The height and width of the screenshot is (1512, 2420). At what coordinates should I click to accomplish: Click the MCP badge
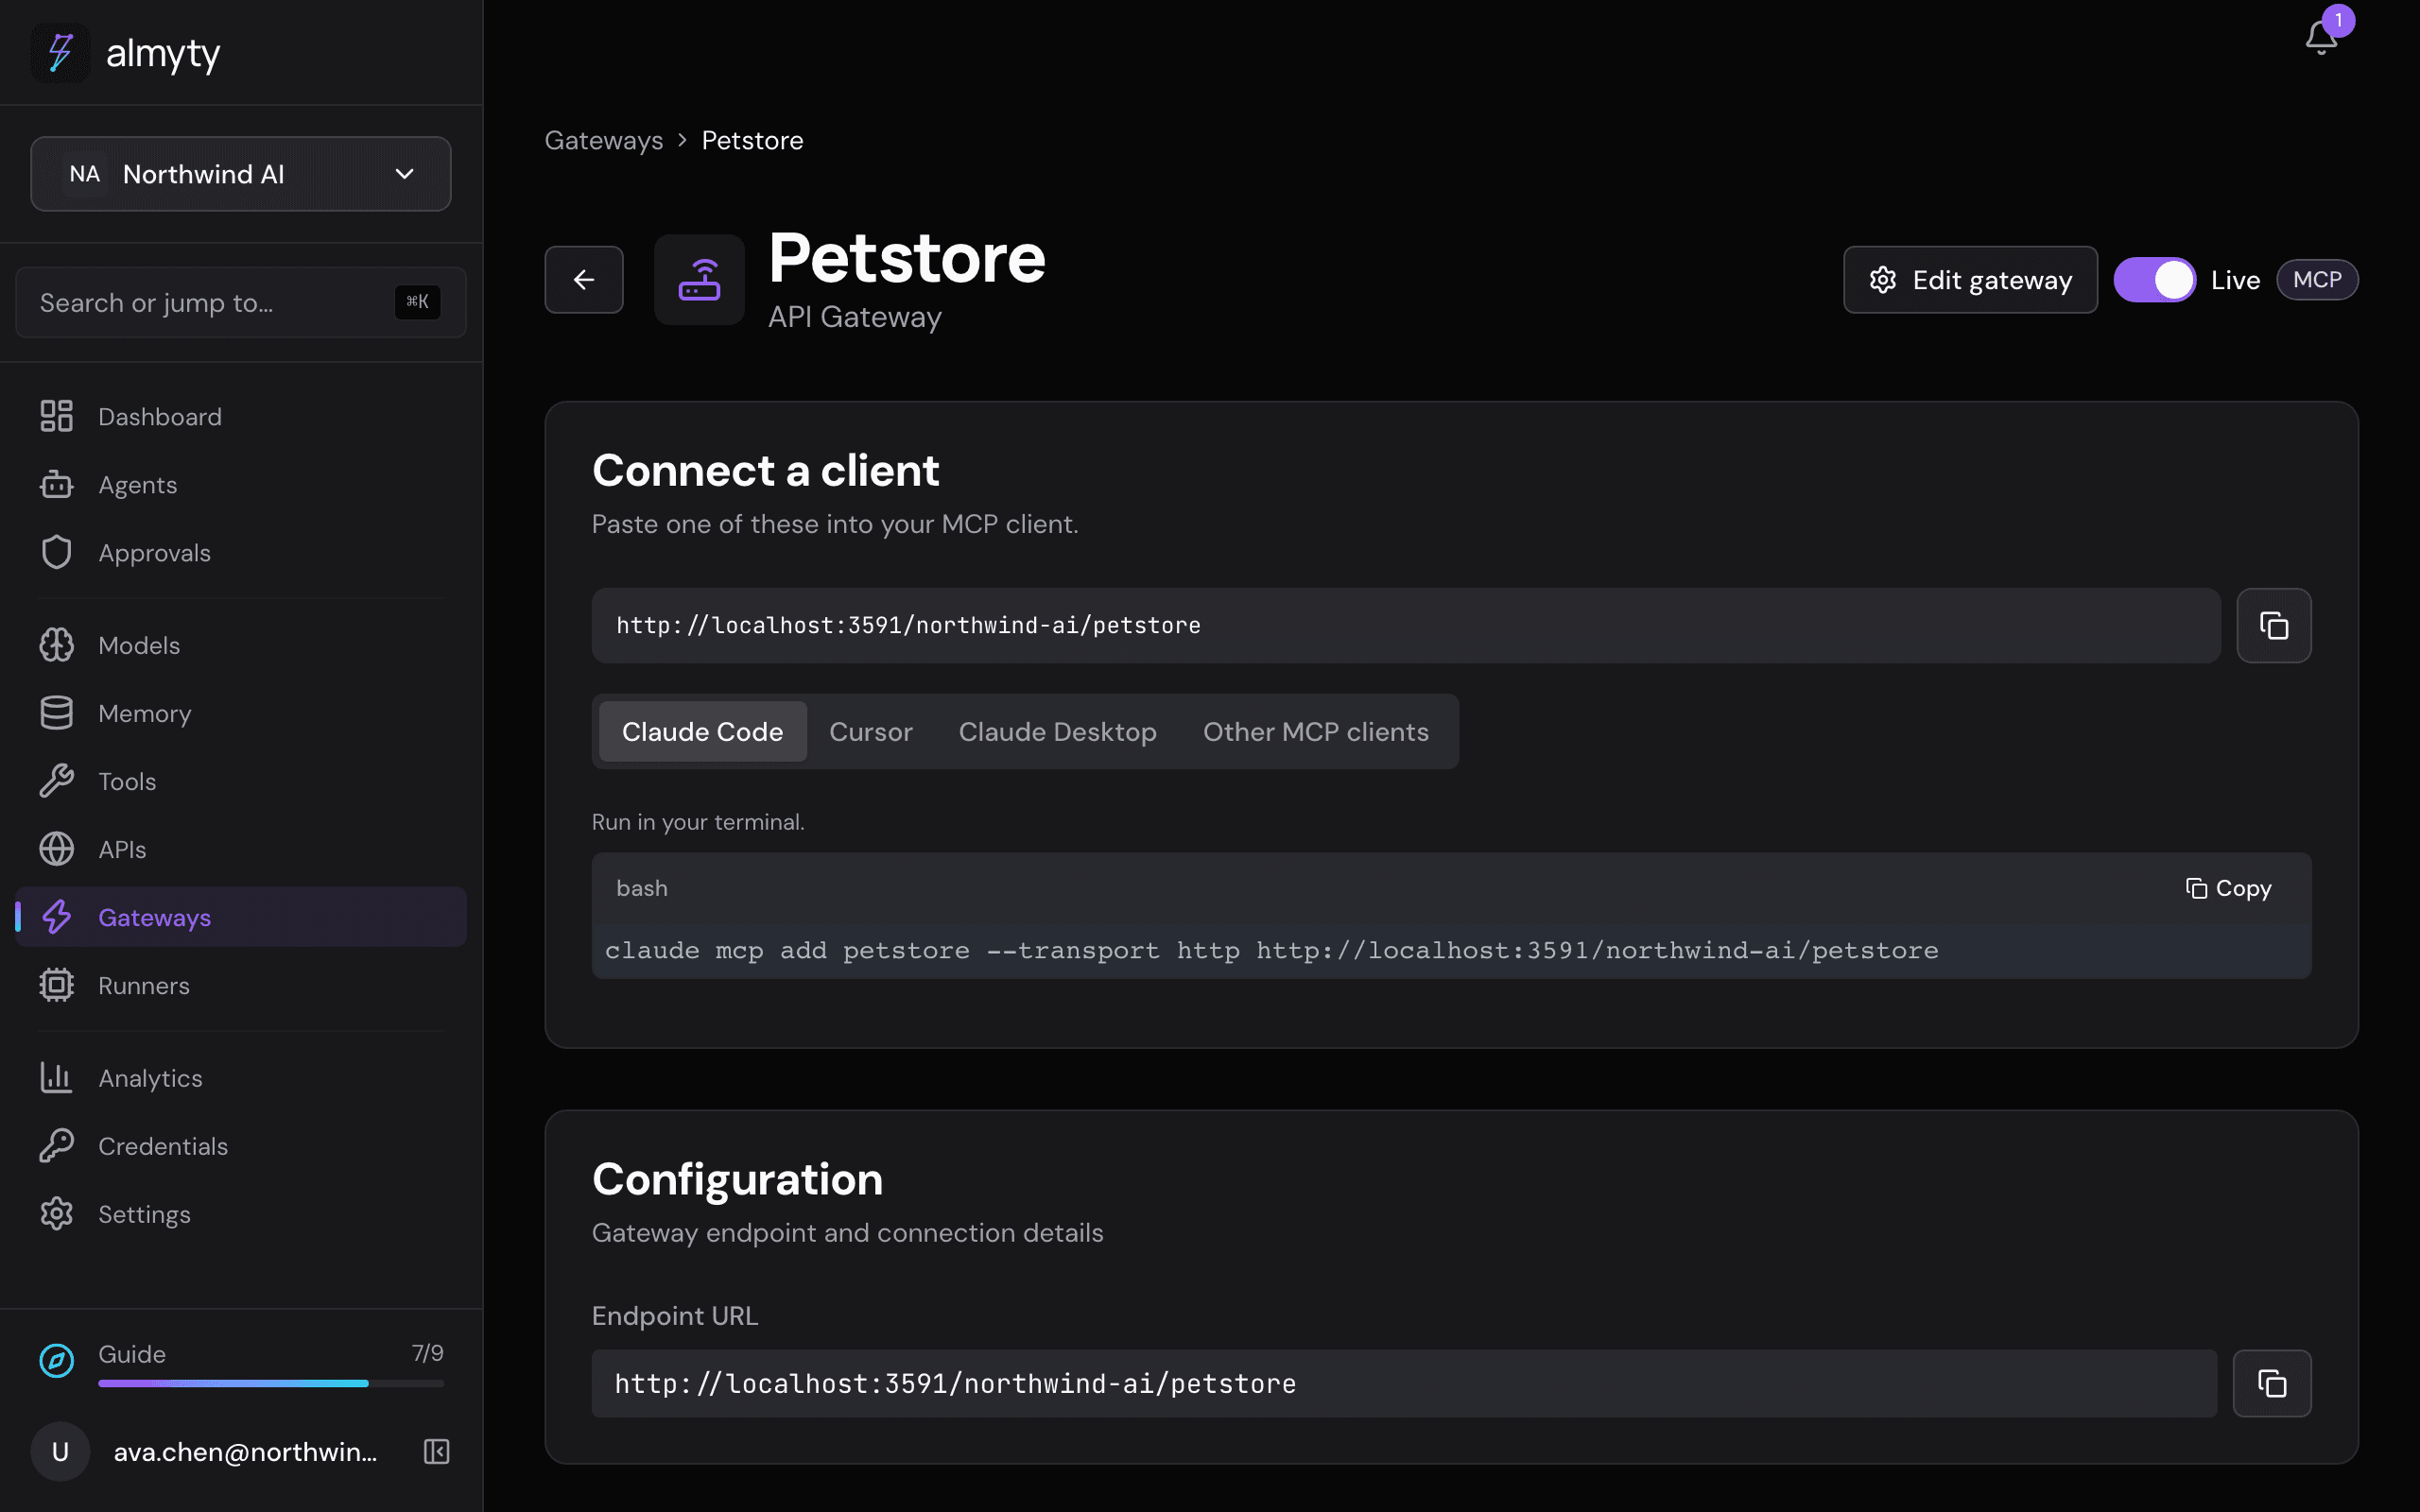[2317, 280]
